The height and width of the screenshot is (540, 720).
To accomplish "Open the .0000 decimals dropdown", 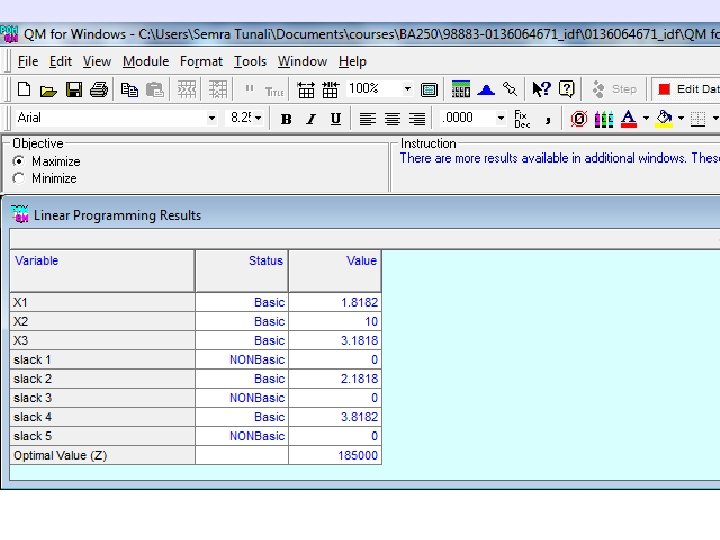I will pyautogui.click(x=501, y=118).
